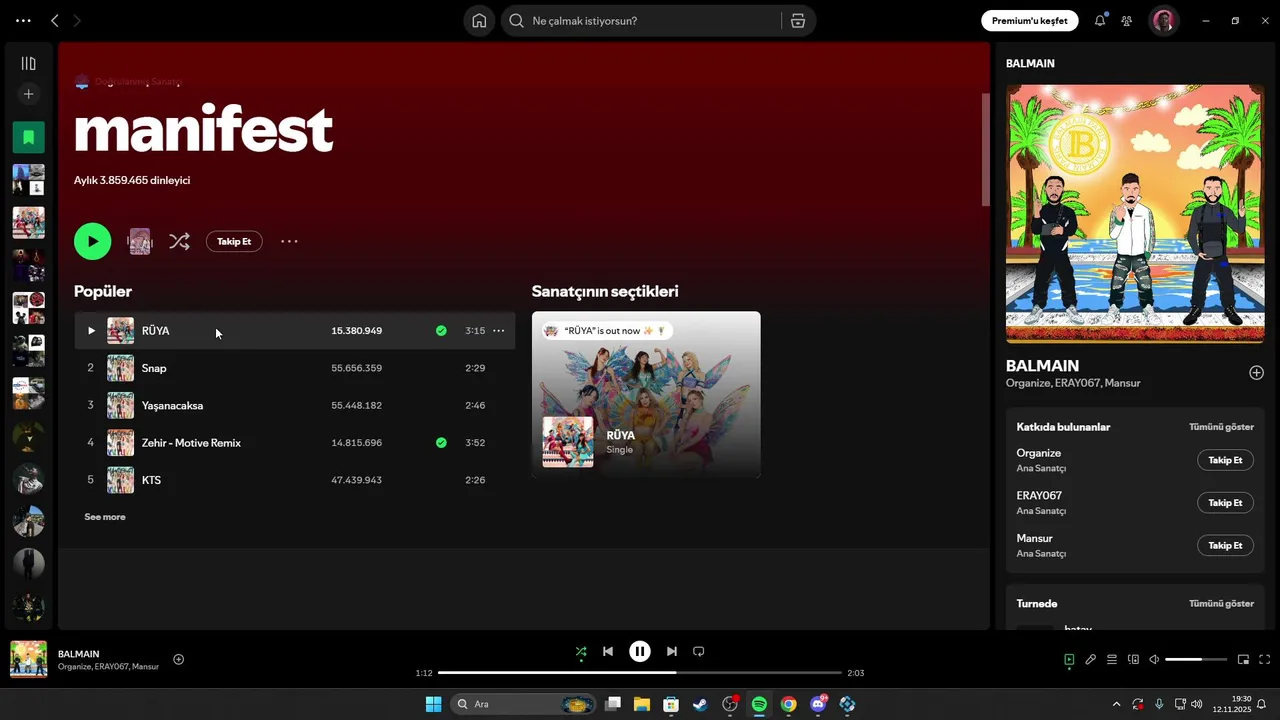Viewport: 1280px width, 720px height.
Task: Open the lyrics microphone icon
Action: 1090,660
